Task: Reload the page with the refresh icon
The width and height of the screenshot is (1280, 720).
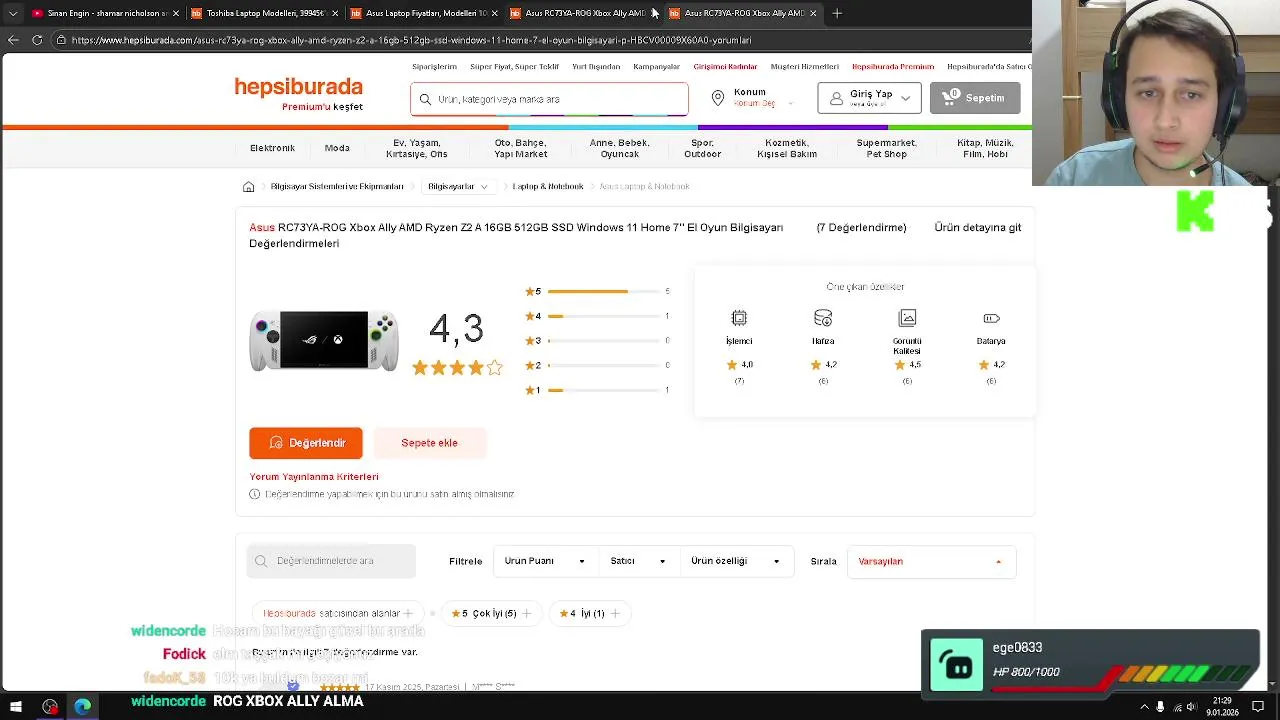Action: pos(37,40)
